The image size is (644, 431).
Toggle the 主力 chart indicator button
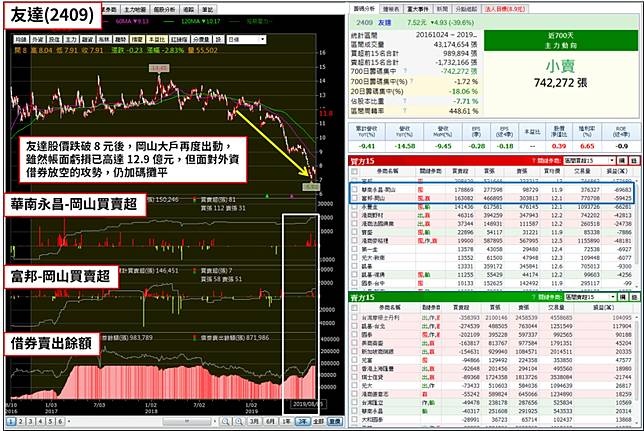[71, 39]
